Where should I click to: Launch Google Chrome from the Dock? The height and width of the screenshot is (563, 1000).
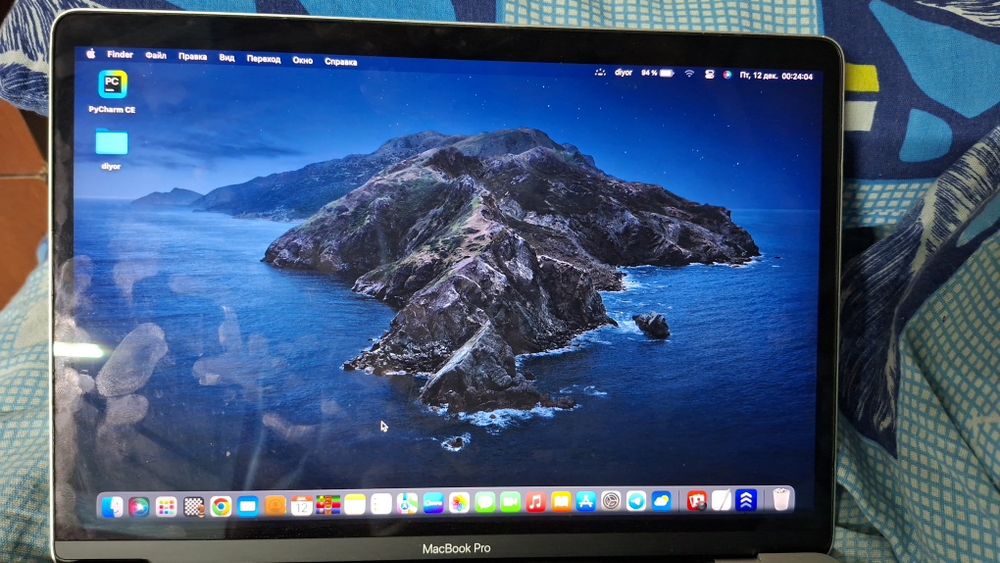[x=221, y=507]
